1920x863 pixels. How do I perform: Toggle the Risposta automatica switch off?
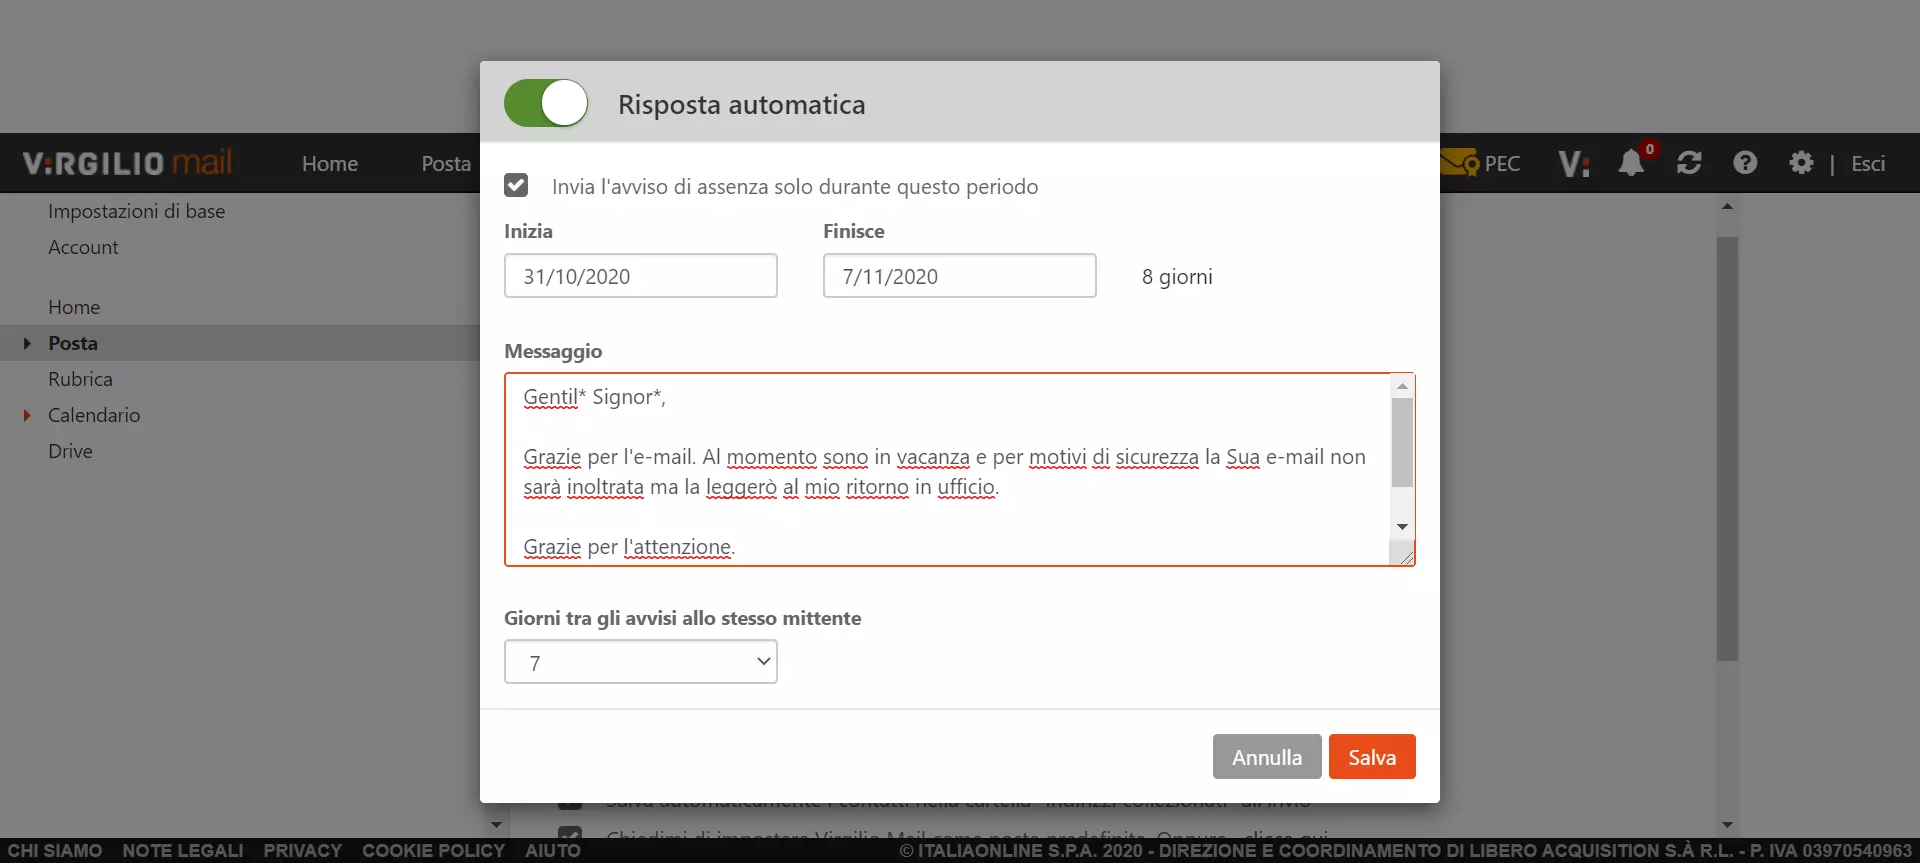[x=546, y=103]
